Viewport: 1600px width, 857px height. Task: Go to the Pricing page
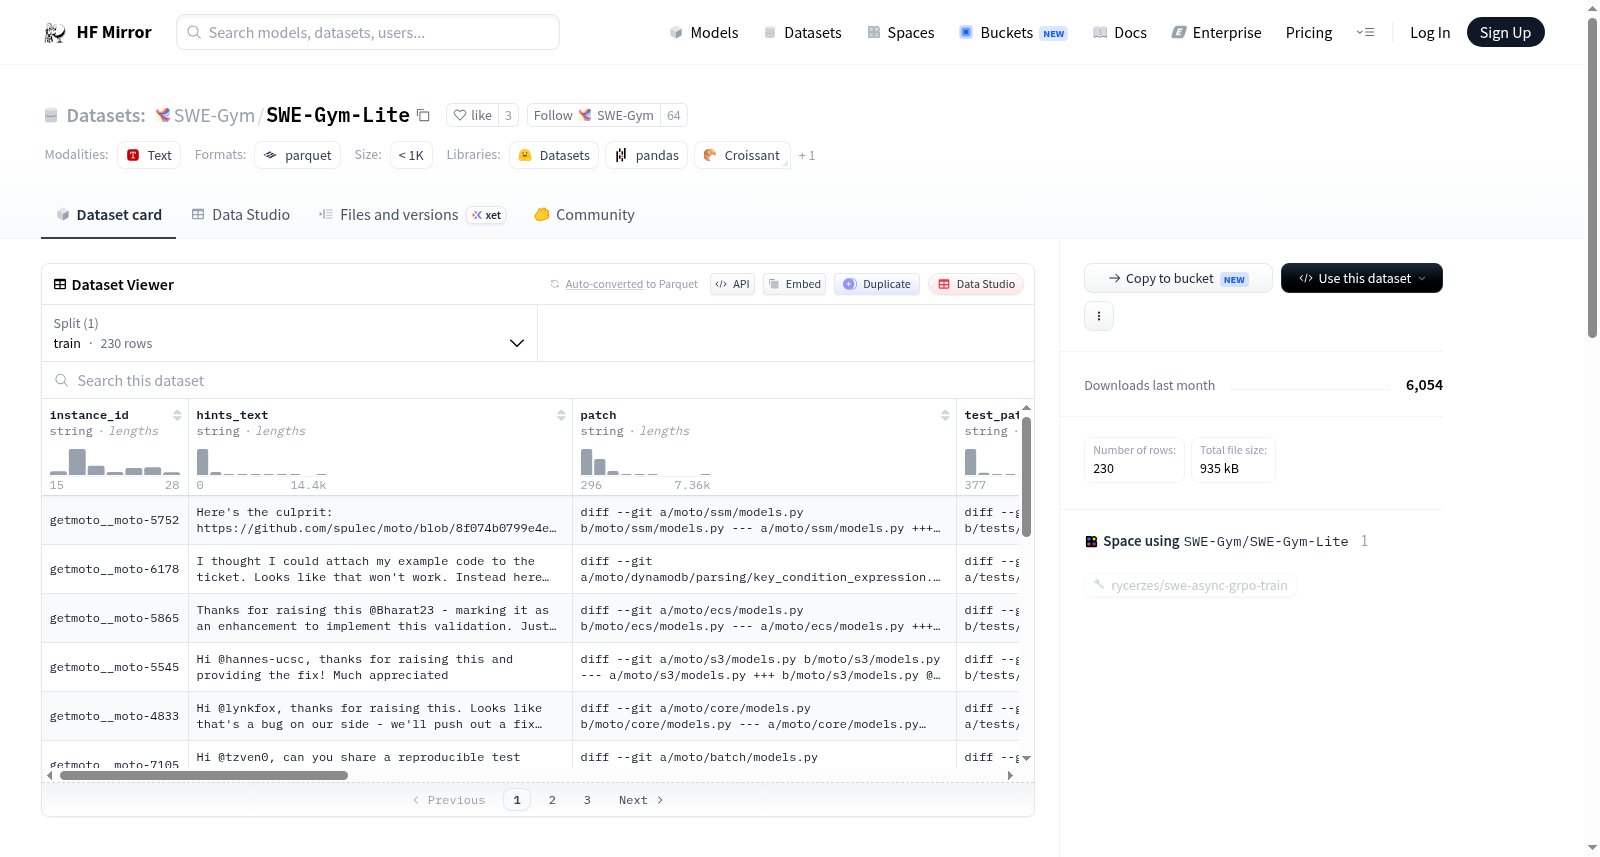click(x=1309, y=33)
